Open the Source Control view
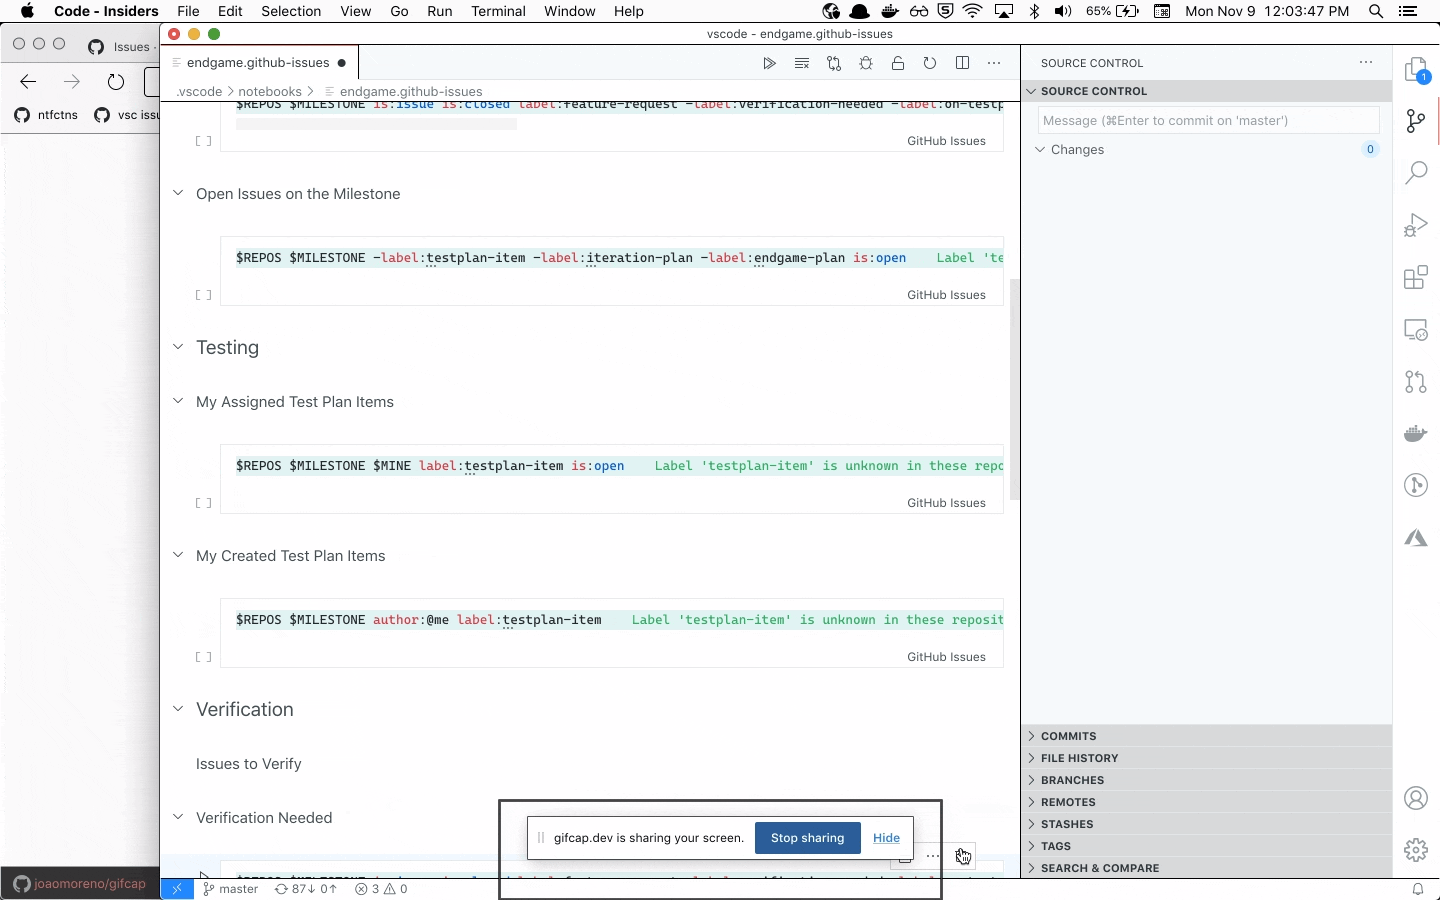 [x=1415, y=121]
